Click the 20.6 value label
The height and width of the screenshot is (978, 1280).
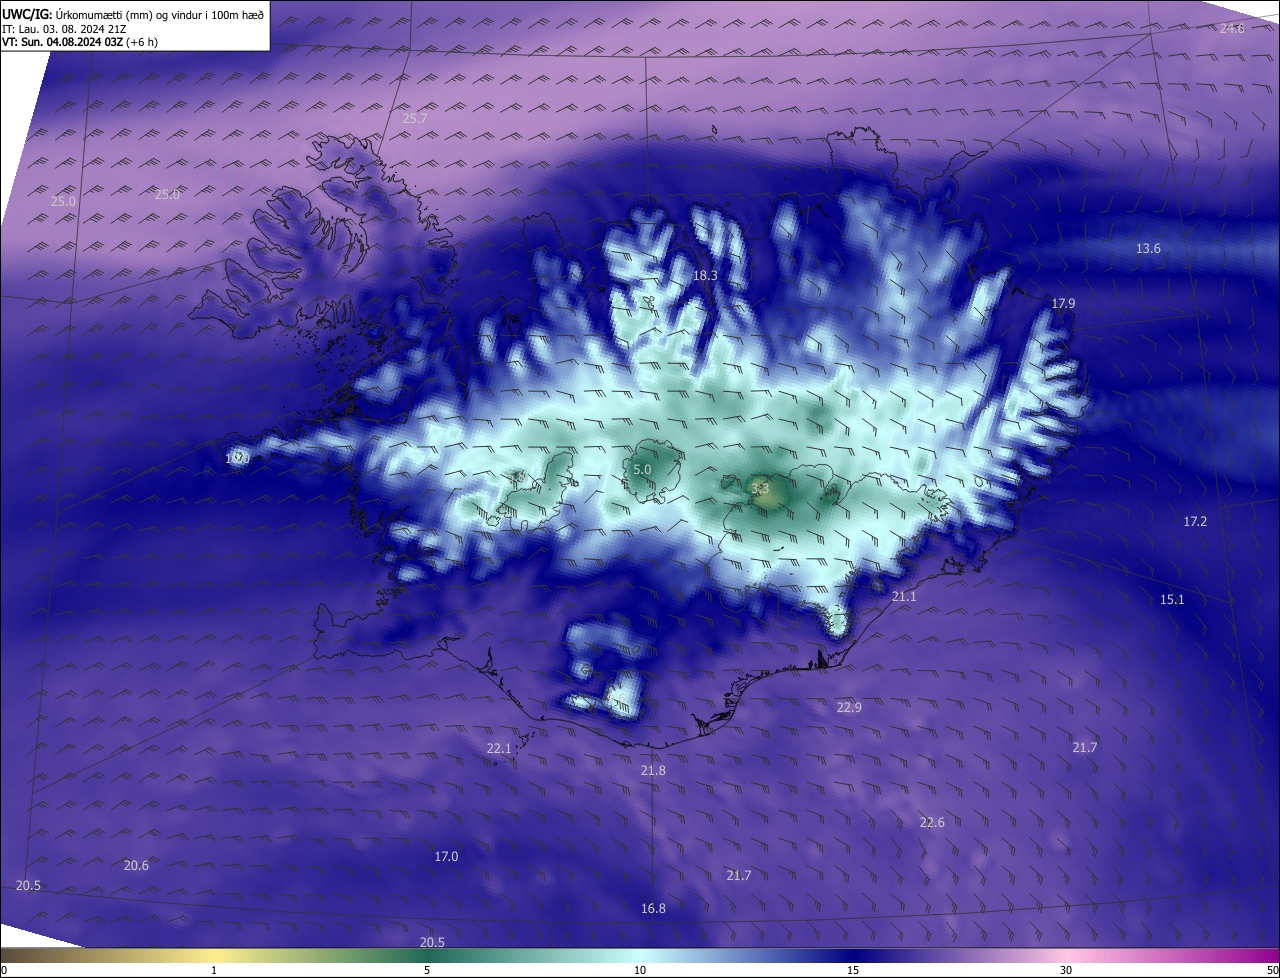(x=136, y=865)
